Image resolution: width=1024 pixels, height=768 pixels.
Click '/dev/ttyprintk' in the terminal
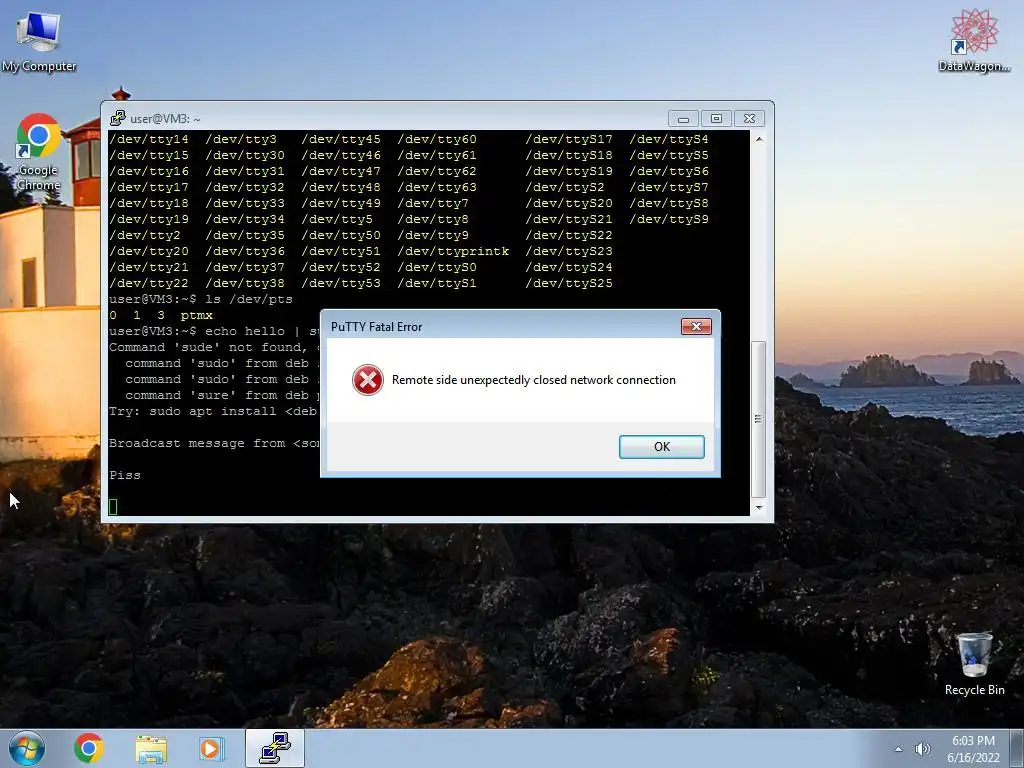(453, 251)
